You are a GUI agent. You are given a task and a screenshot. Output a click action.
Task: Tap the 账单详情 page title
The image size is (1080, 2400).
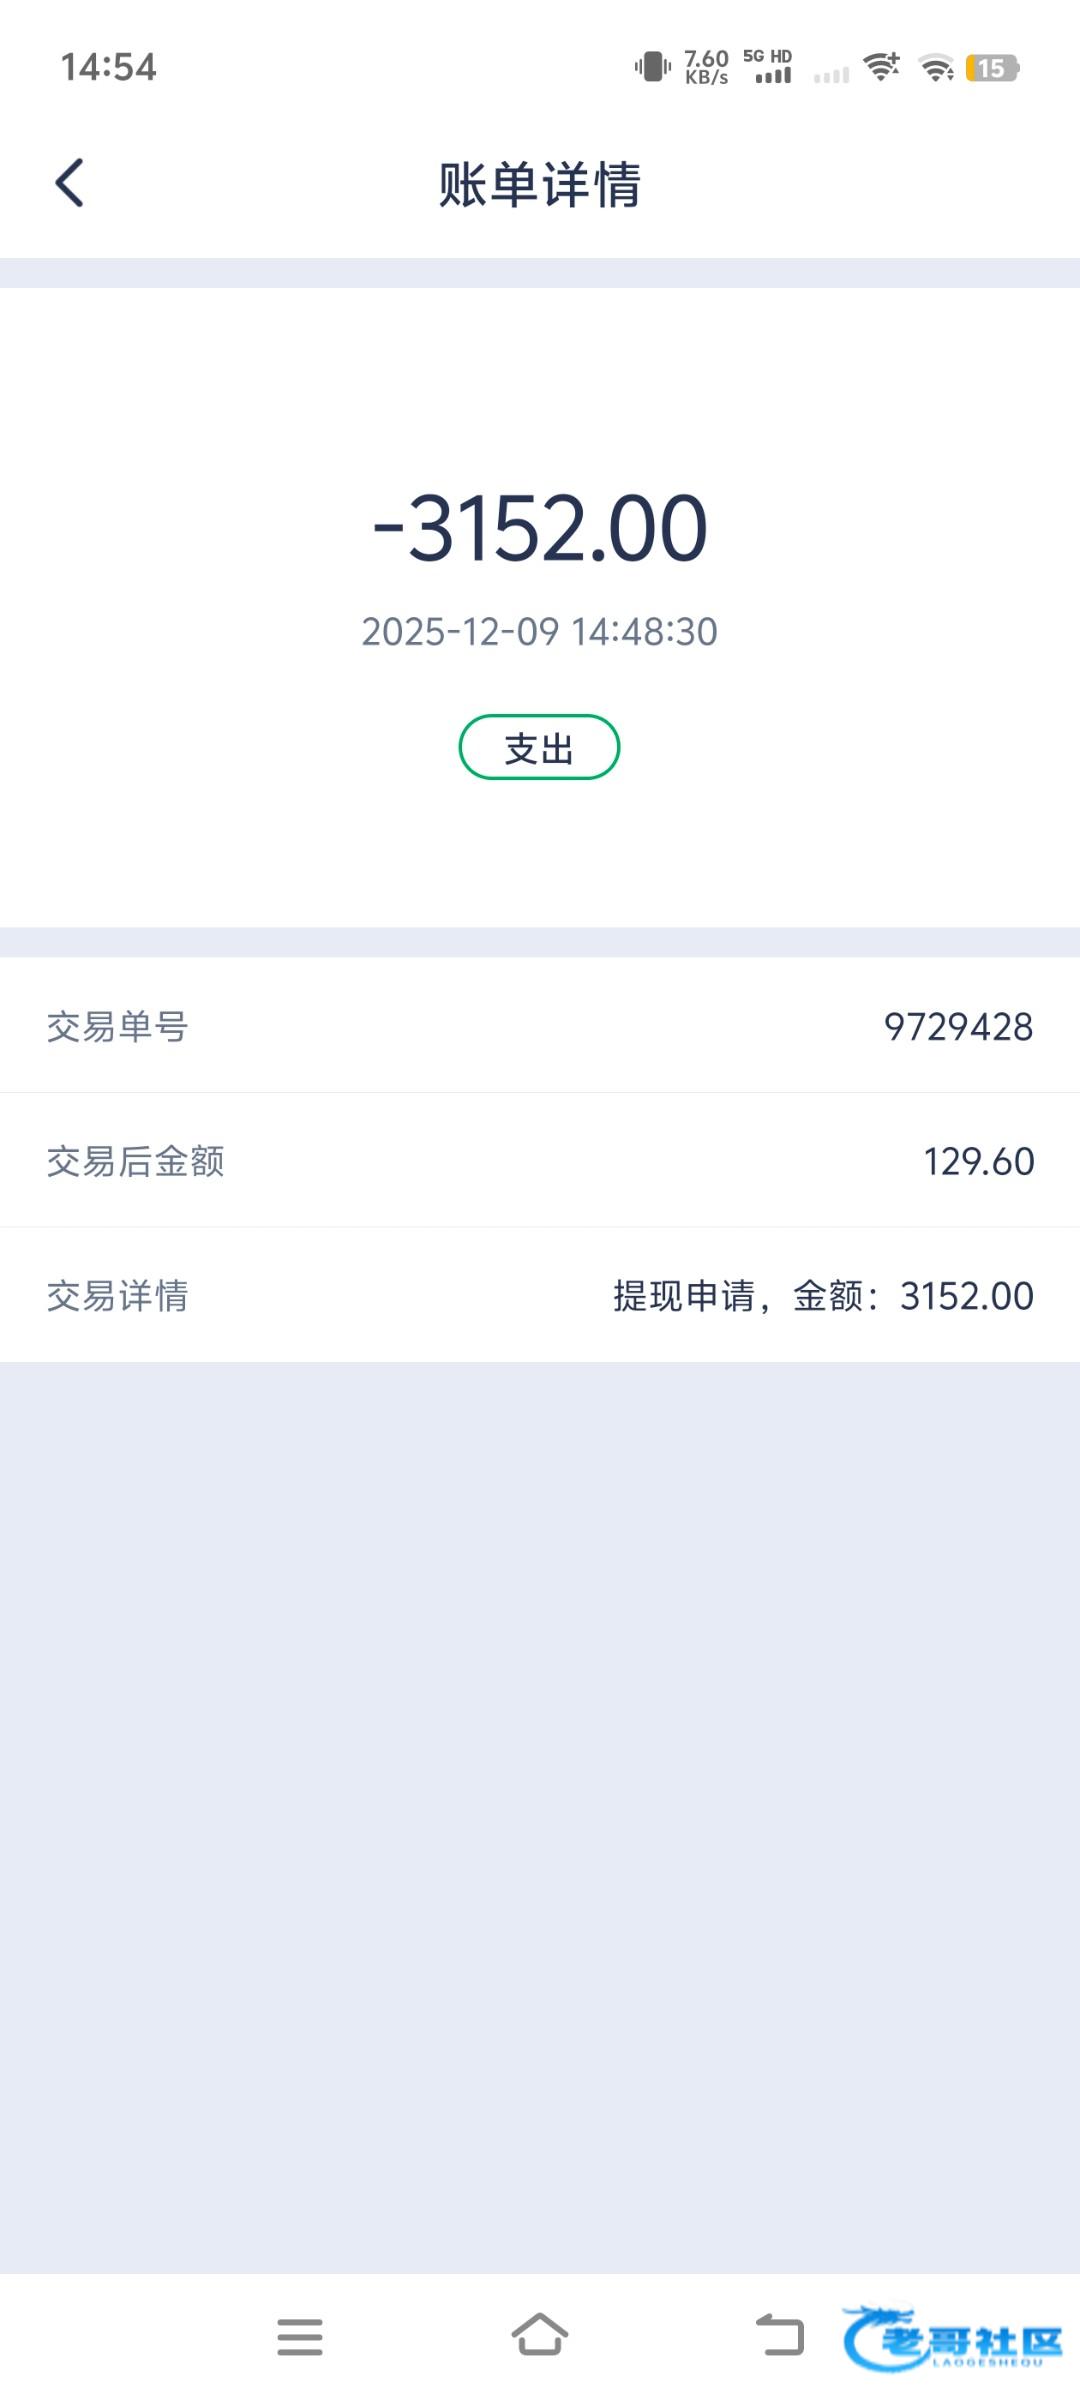[x=540, y=185]
